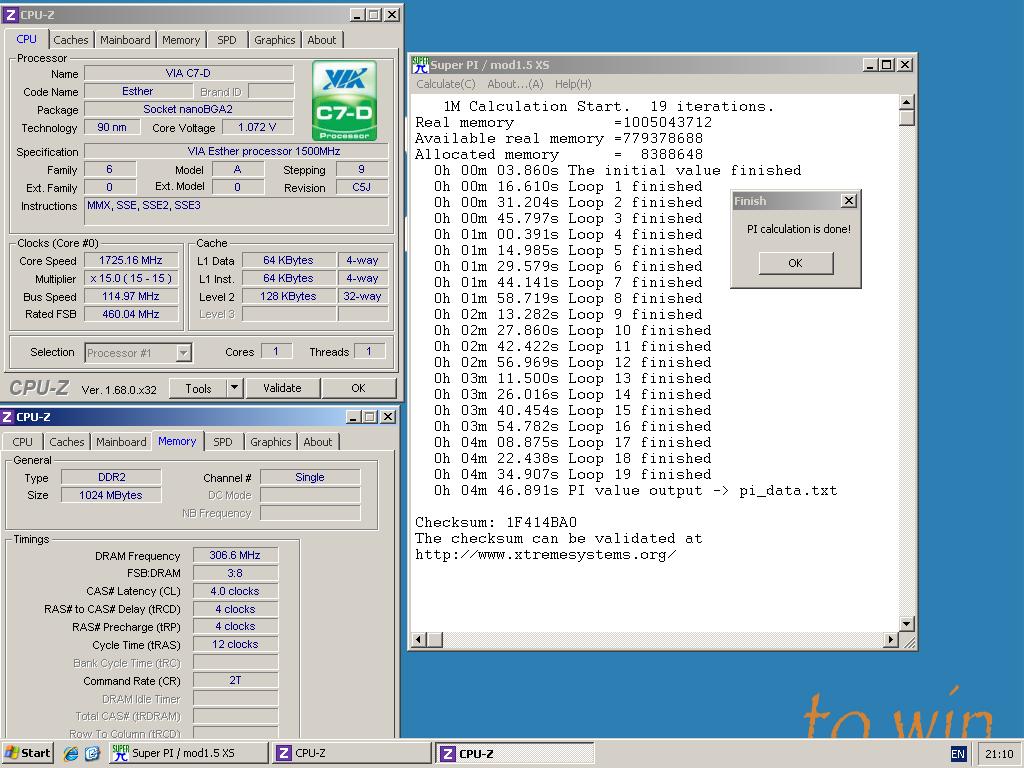The image size is (1024, 768).
Task: Click the Bus Speed 114.97 MHz value
Action: 131,296
